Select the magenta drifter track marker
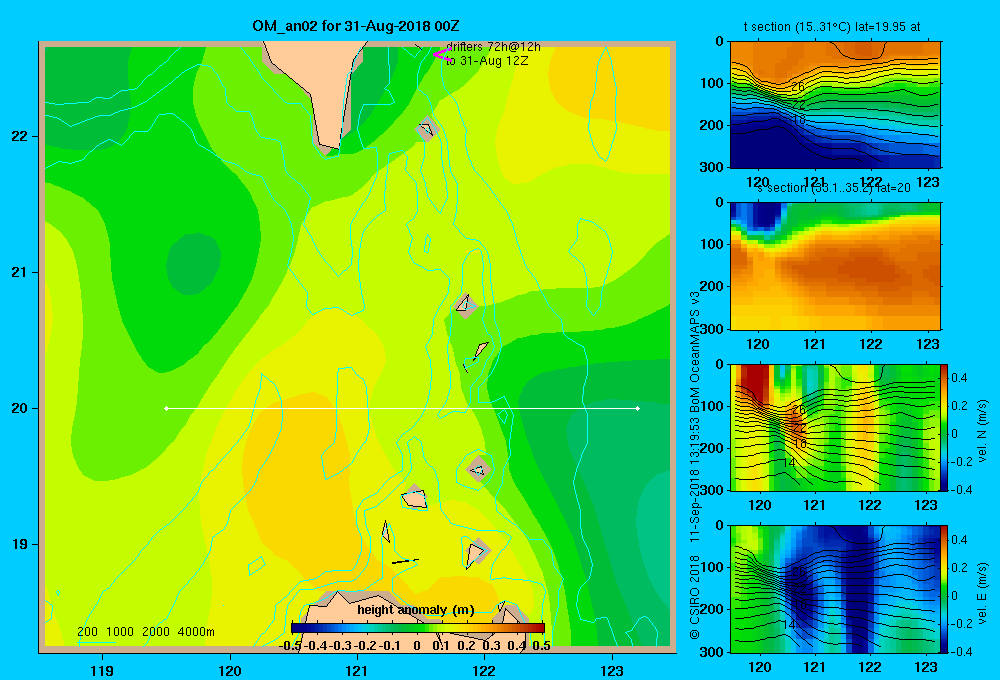The height and width of the screenshot is (680, 1000). [442, 54]
